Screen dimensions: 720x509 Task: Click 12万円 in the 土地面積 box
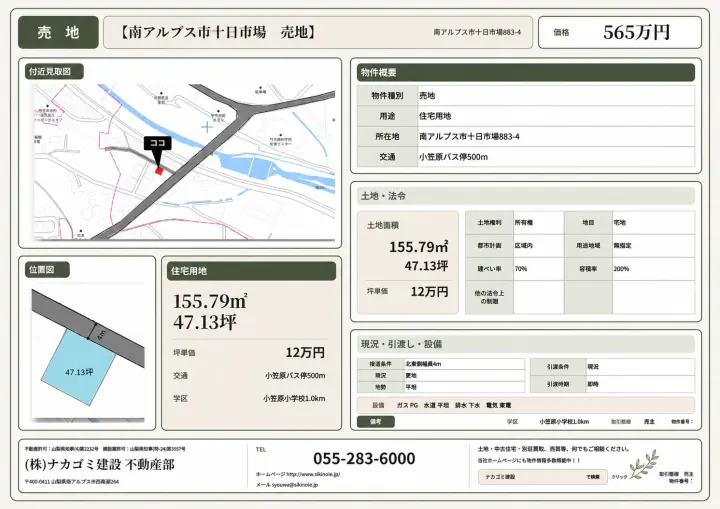pyautogui.click(x=429, y=292)
